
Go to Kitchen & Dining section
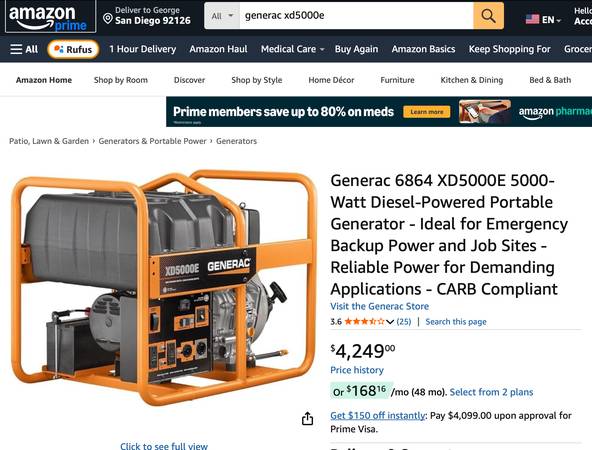tap(472, 80)
